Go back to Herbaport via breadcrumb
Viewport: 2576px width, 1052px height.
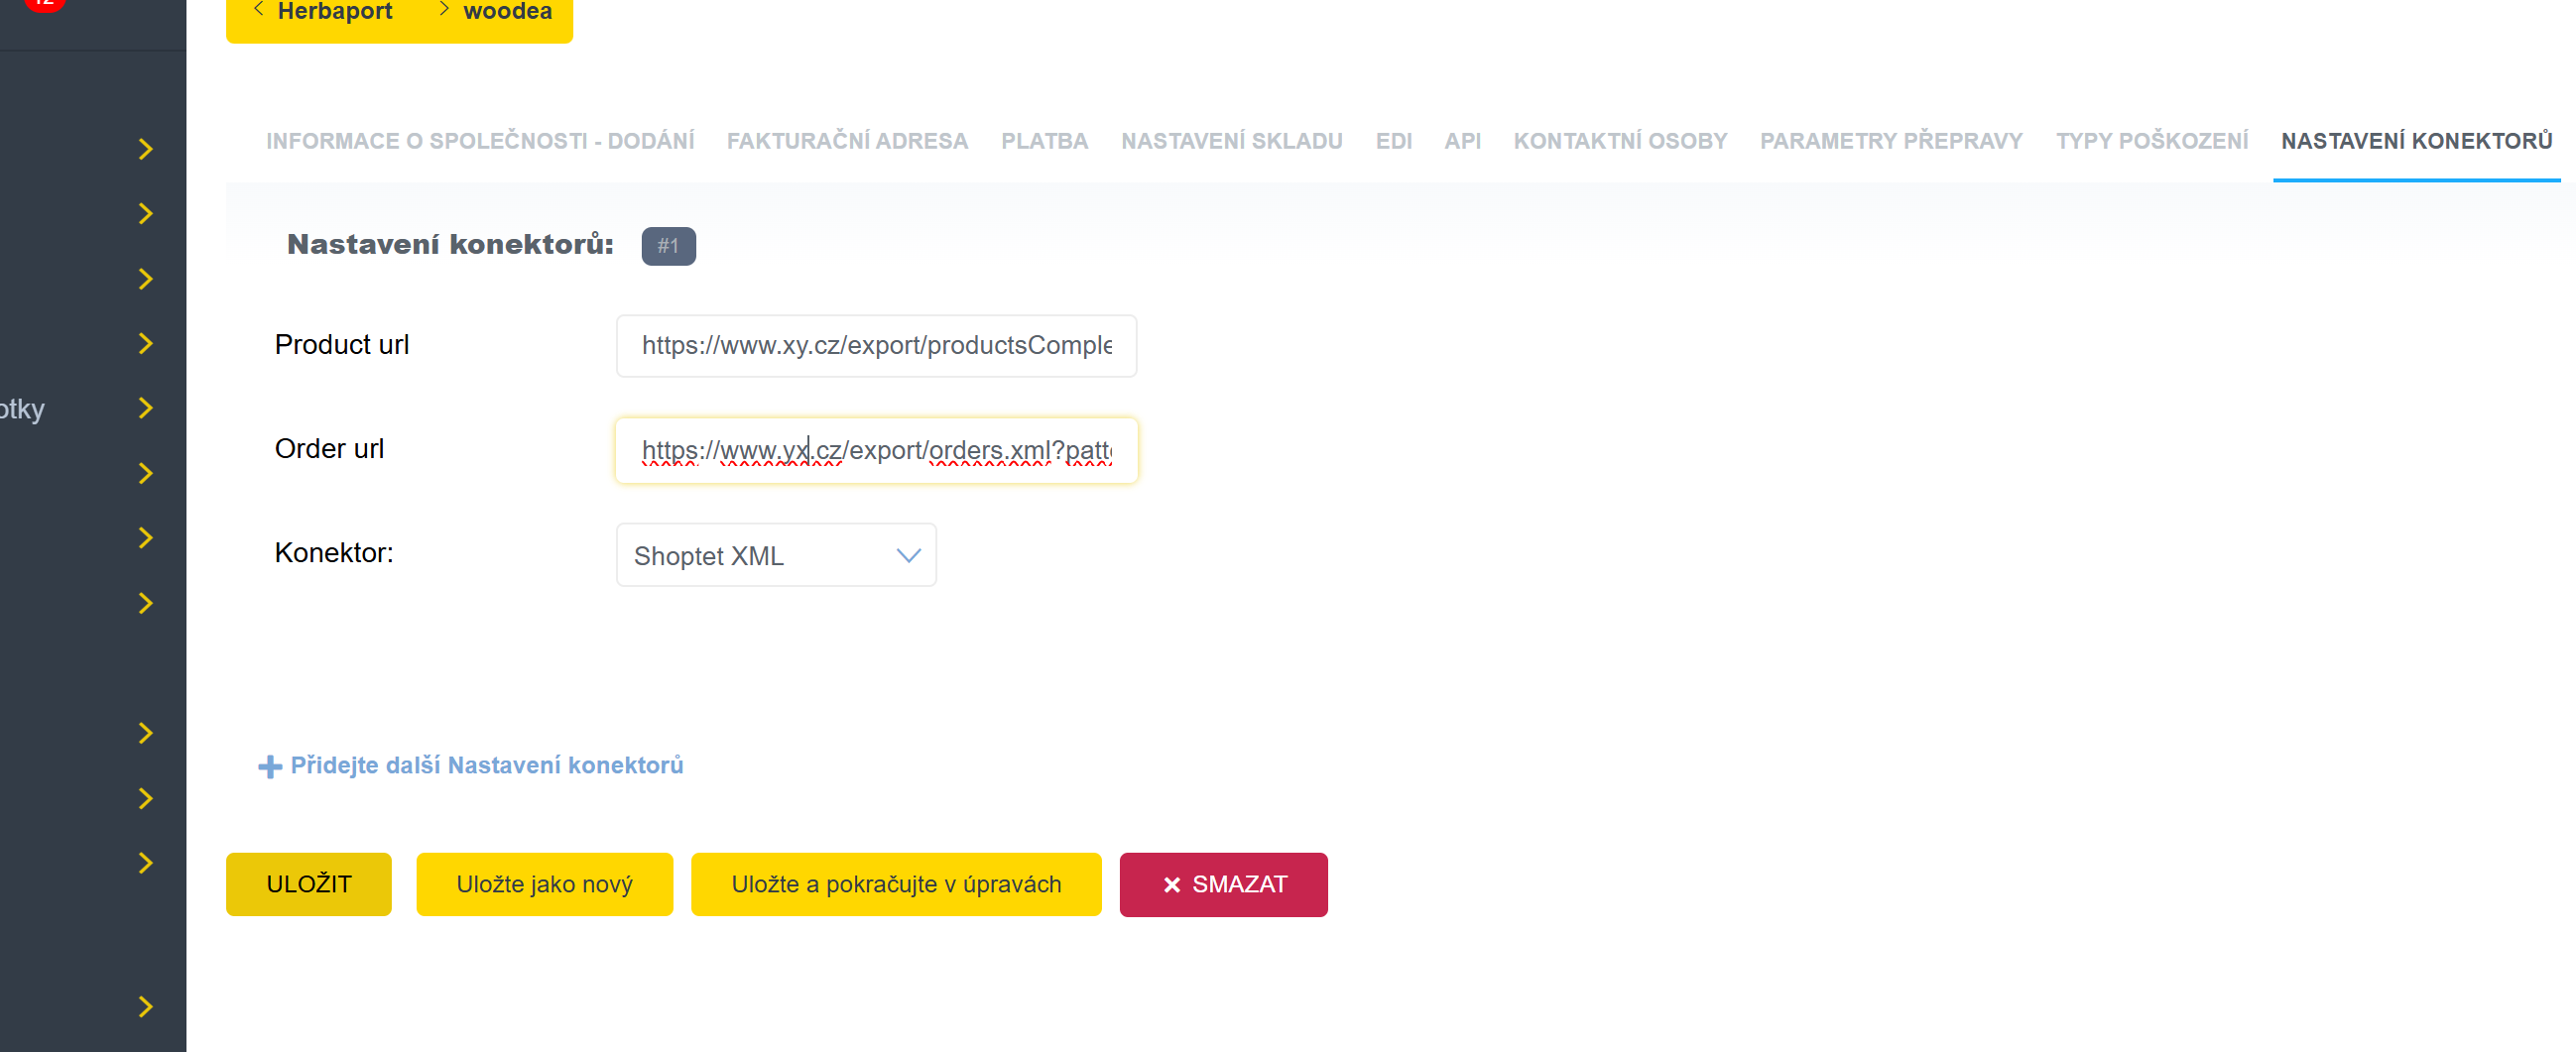point(333,12)
